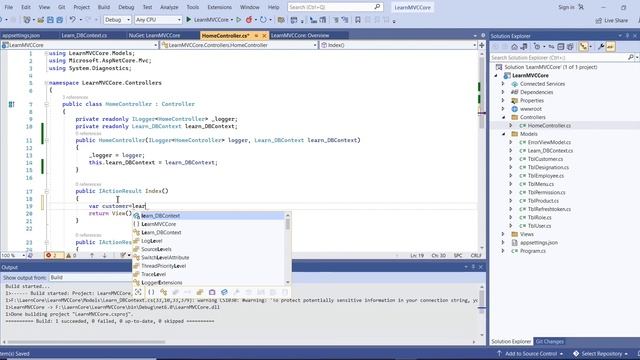Click the bookmark toolbar icon

click(358, 20)
